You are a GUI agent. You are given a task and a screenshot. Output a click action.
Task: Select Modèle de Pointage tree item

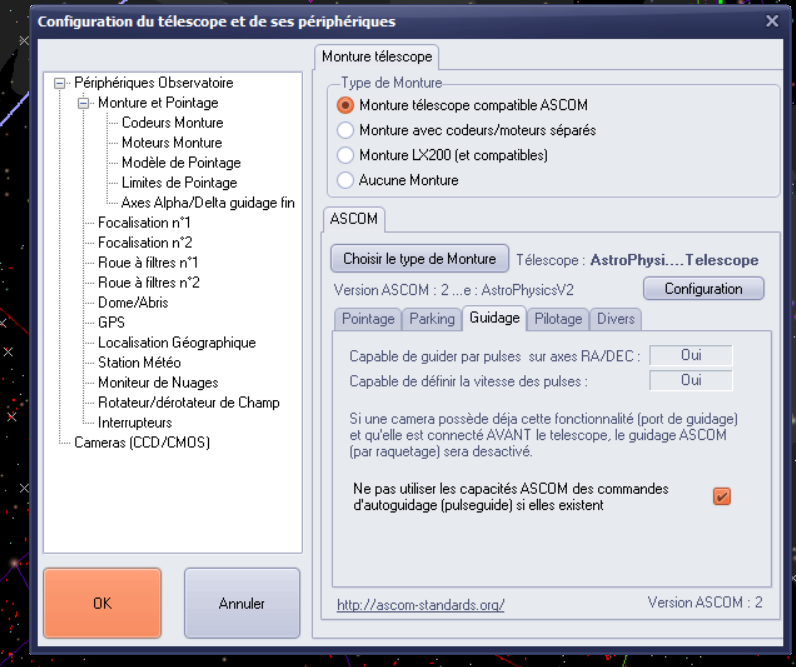click(180, 163)
